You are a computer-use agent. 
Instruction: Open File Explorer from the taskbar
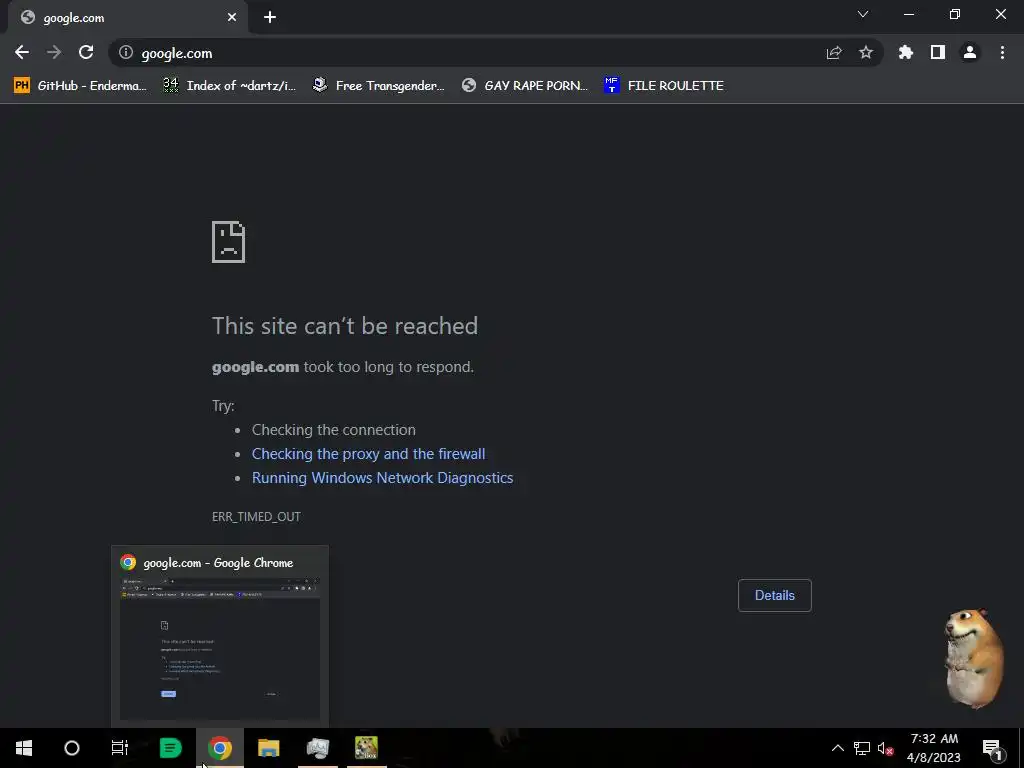(268, 748)
